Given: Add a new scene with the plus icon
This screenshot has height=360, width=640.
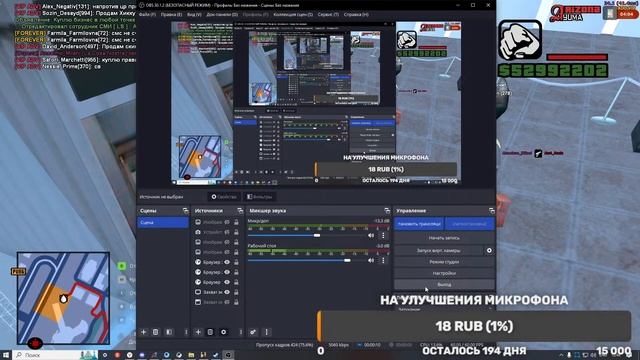Looking at the screenshot, I should pyautogui.click(x=143, y=332).
